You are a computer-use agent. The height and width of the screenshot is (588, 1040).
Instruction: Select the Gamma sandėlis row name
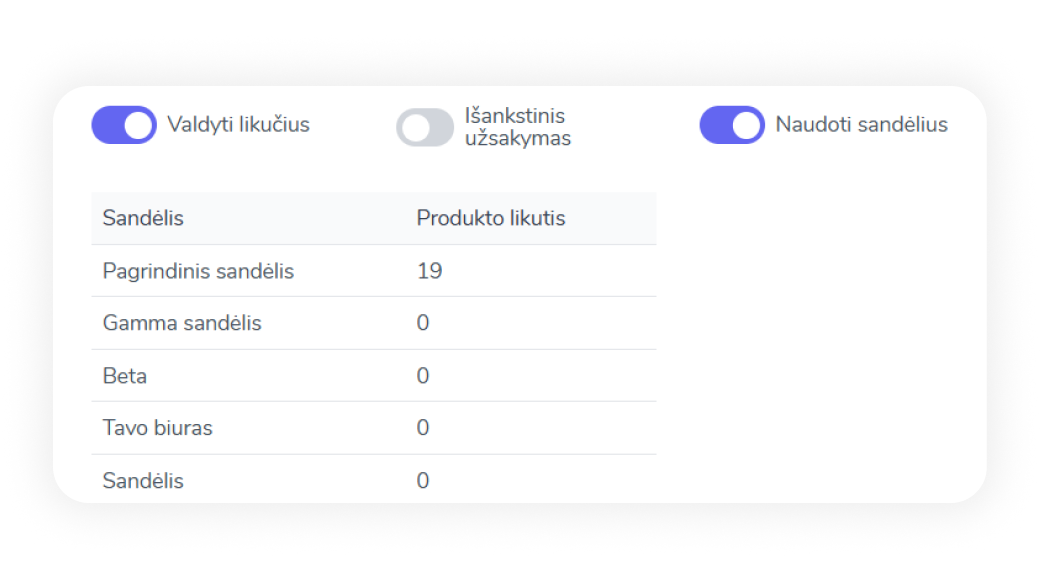point(182,323)
